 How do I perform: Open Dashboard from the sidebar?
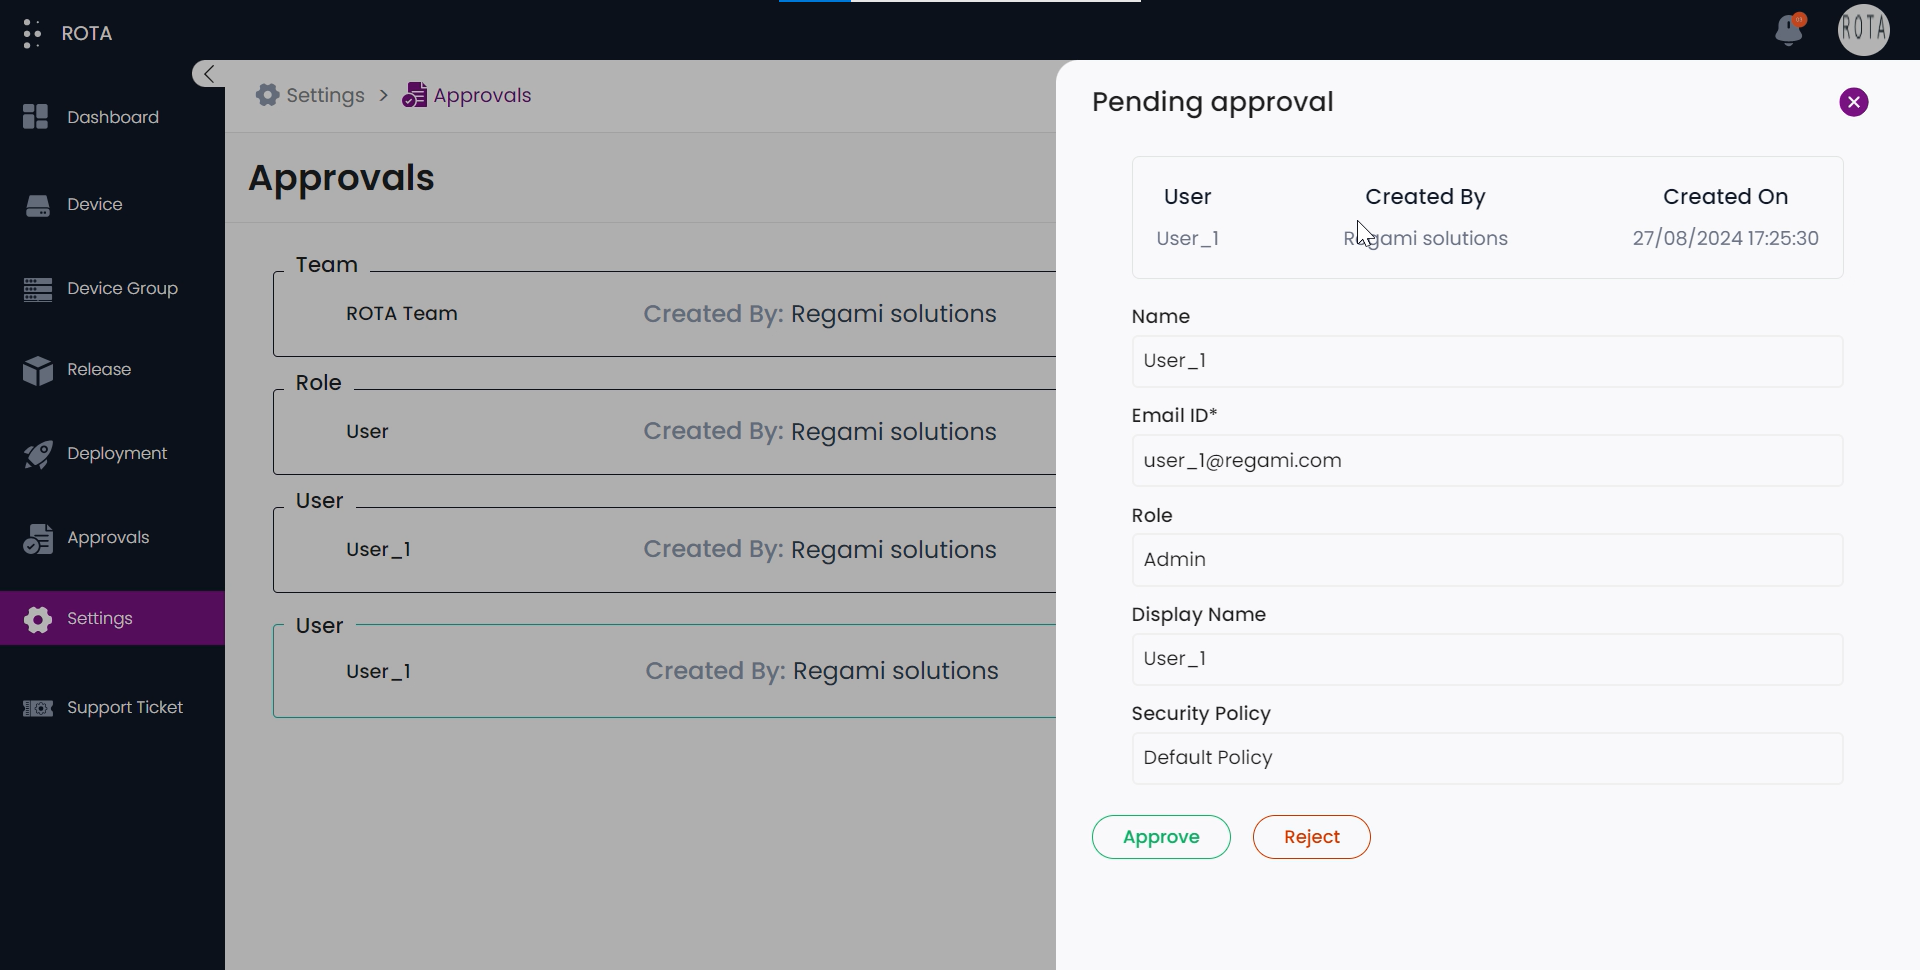[111, 117]
